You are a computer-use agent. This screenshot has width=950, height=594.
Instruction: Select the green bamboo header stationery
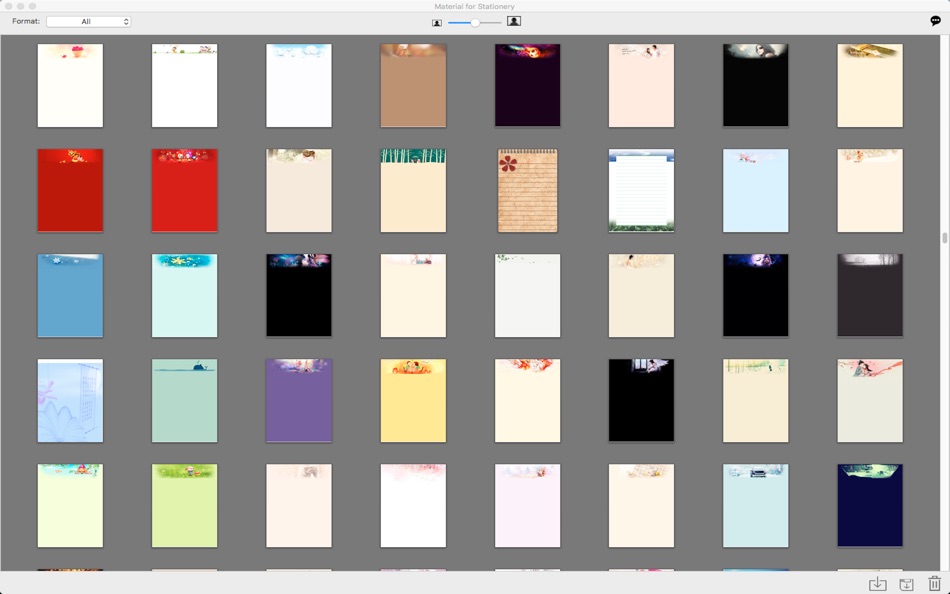pos(413,190)
